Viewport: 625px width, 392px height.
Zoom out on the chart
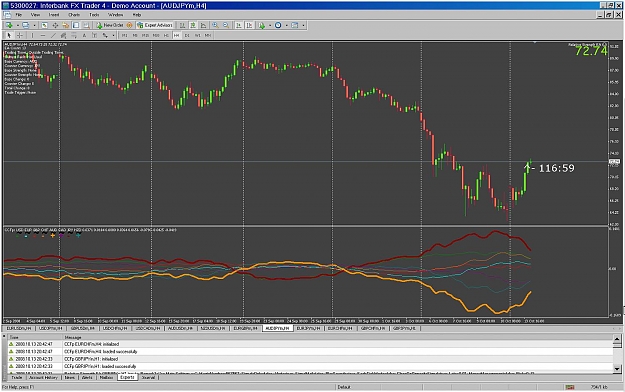(226, 25)
